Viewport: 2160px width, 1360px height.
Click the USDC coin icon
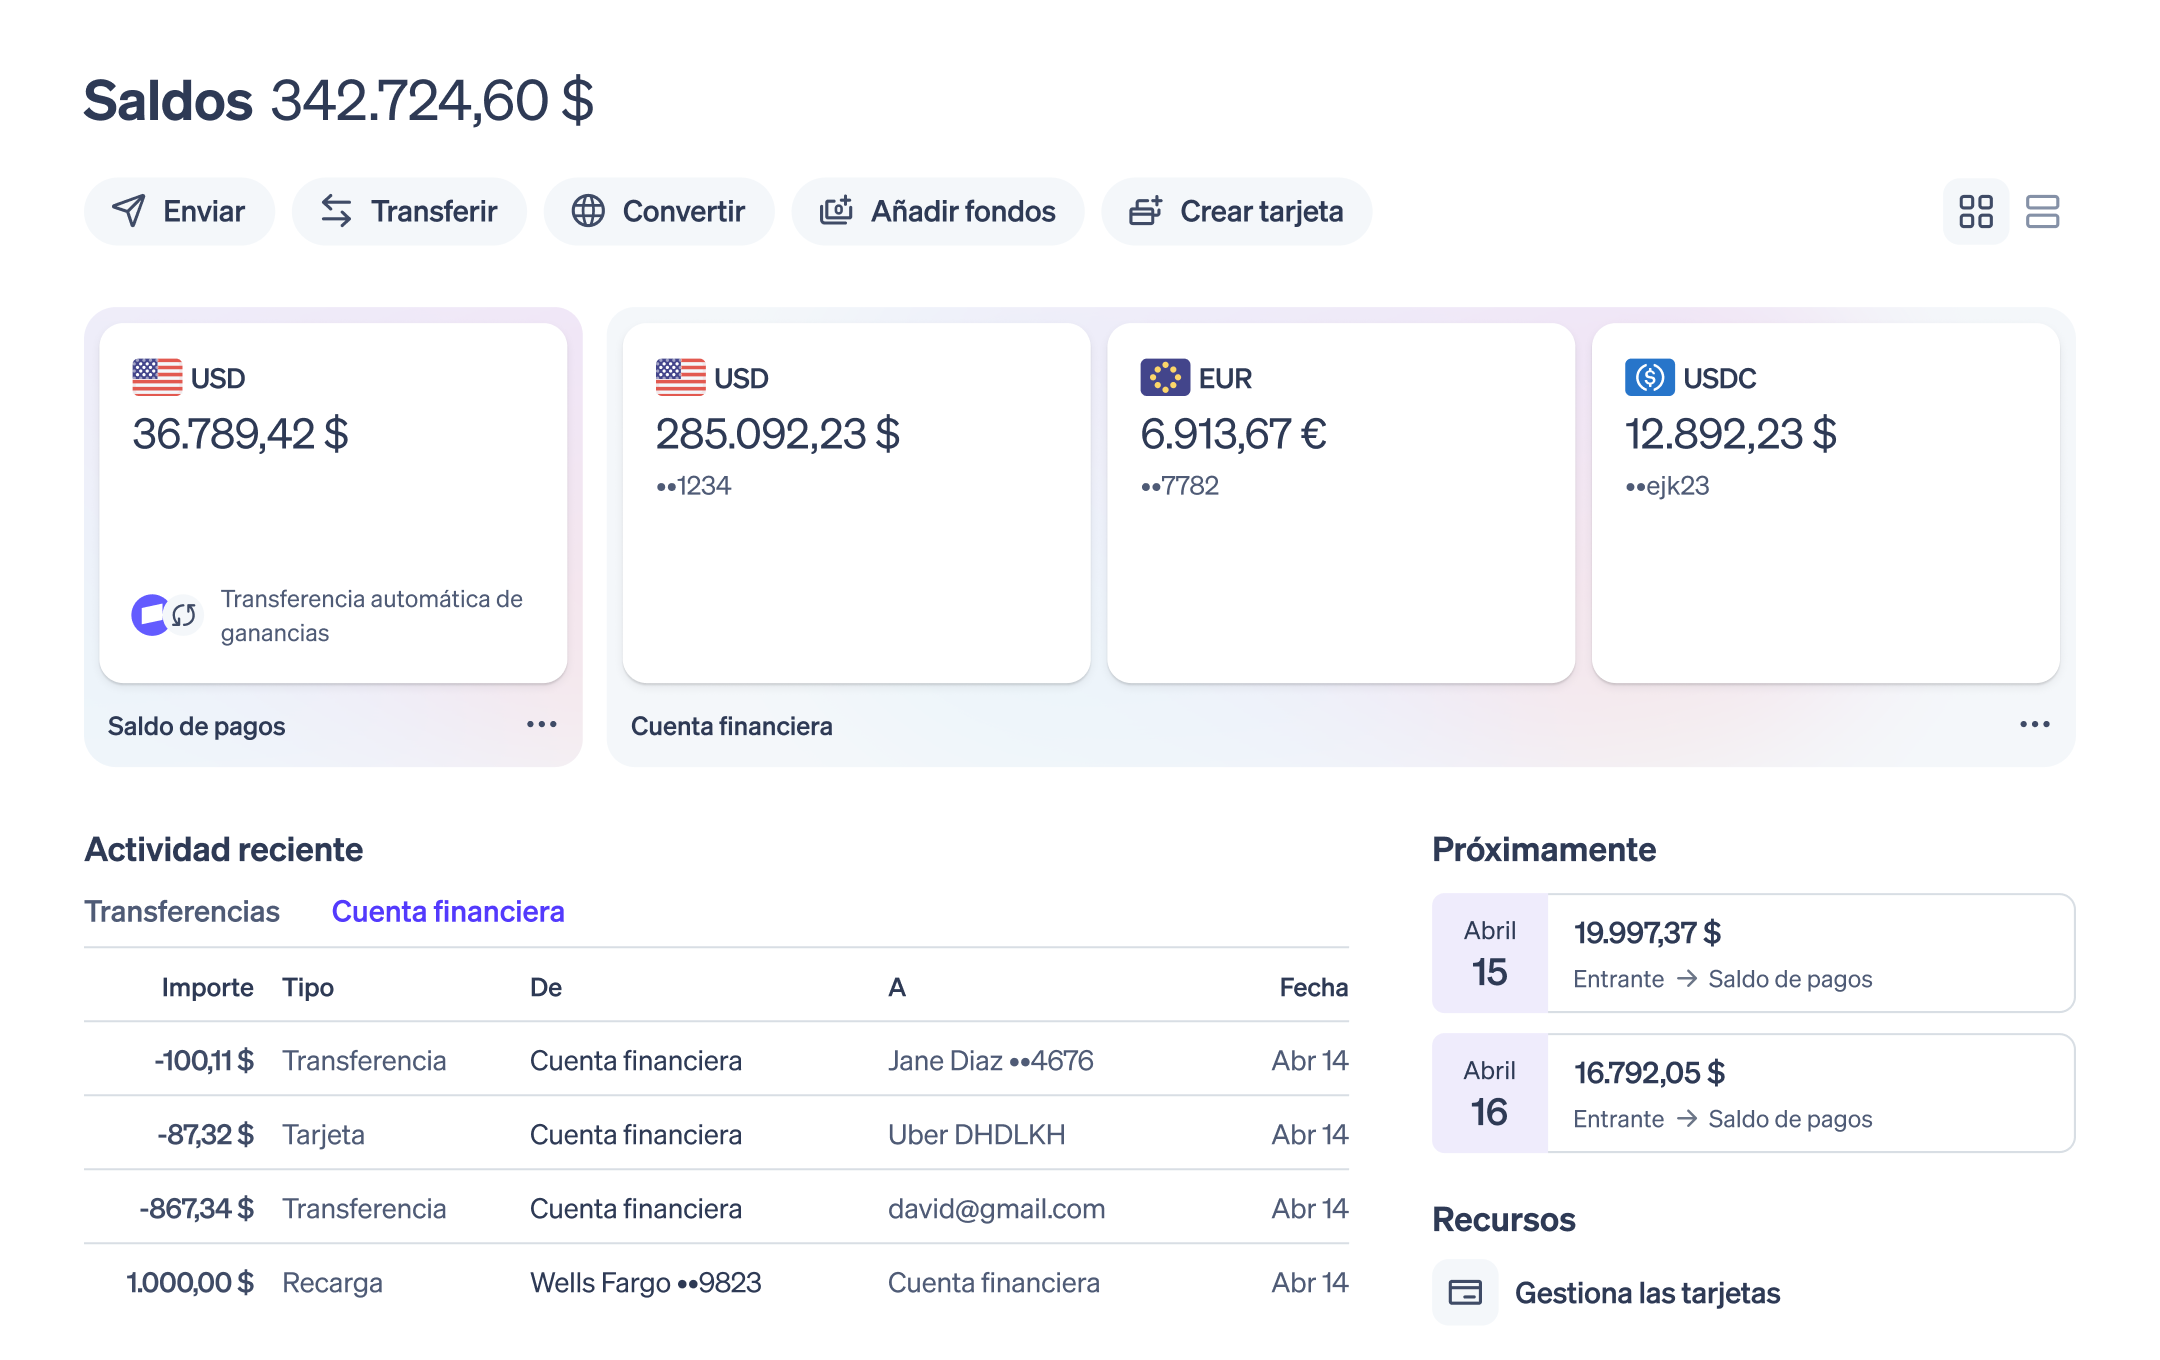pos(1649,377)
